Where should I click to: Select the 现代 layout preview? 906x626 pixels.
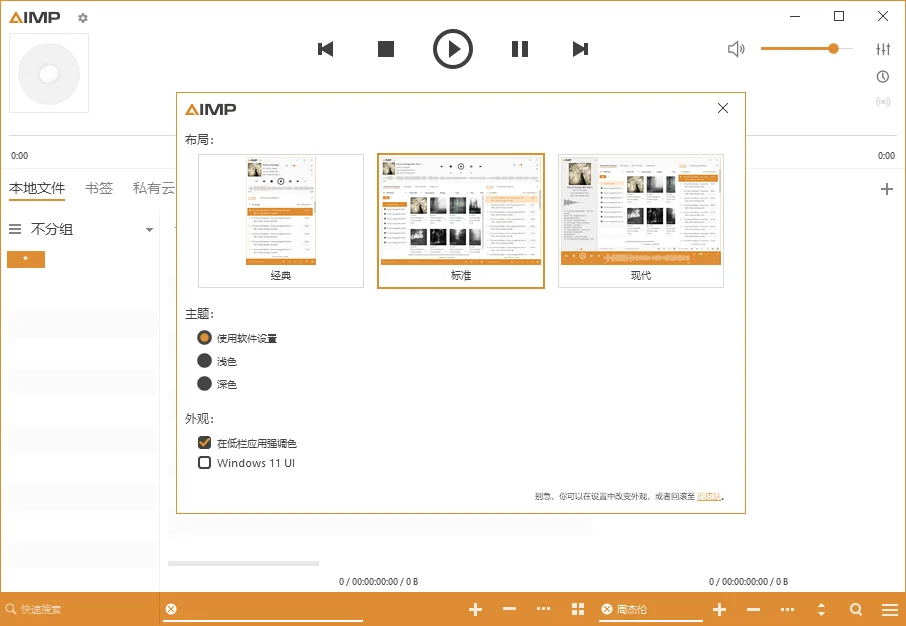(640, 218)
